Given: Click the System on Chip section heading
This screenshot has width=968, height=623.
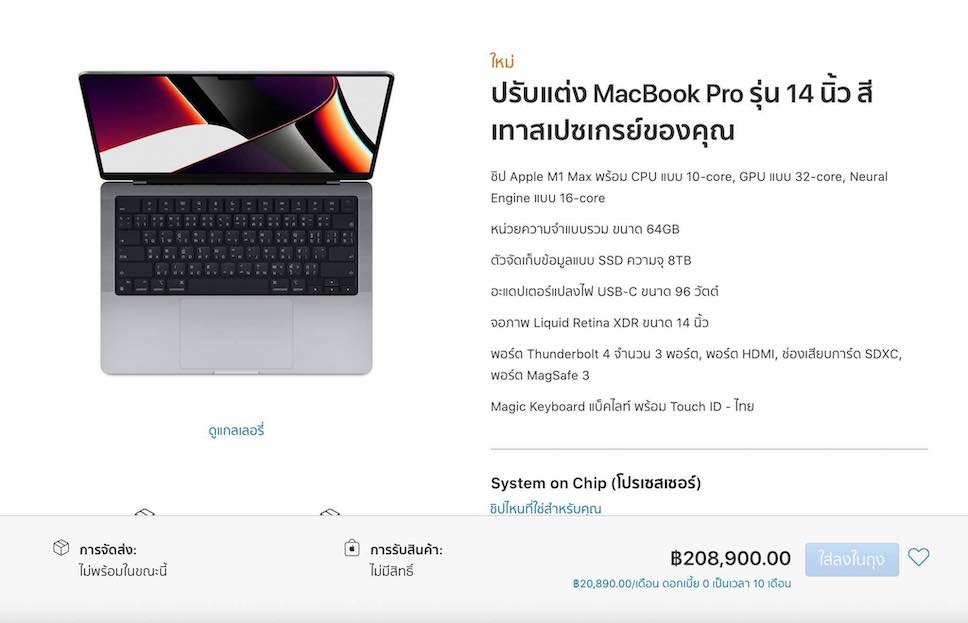Looking at the screenshot, I should click(596, 483).
